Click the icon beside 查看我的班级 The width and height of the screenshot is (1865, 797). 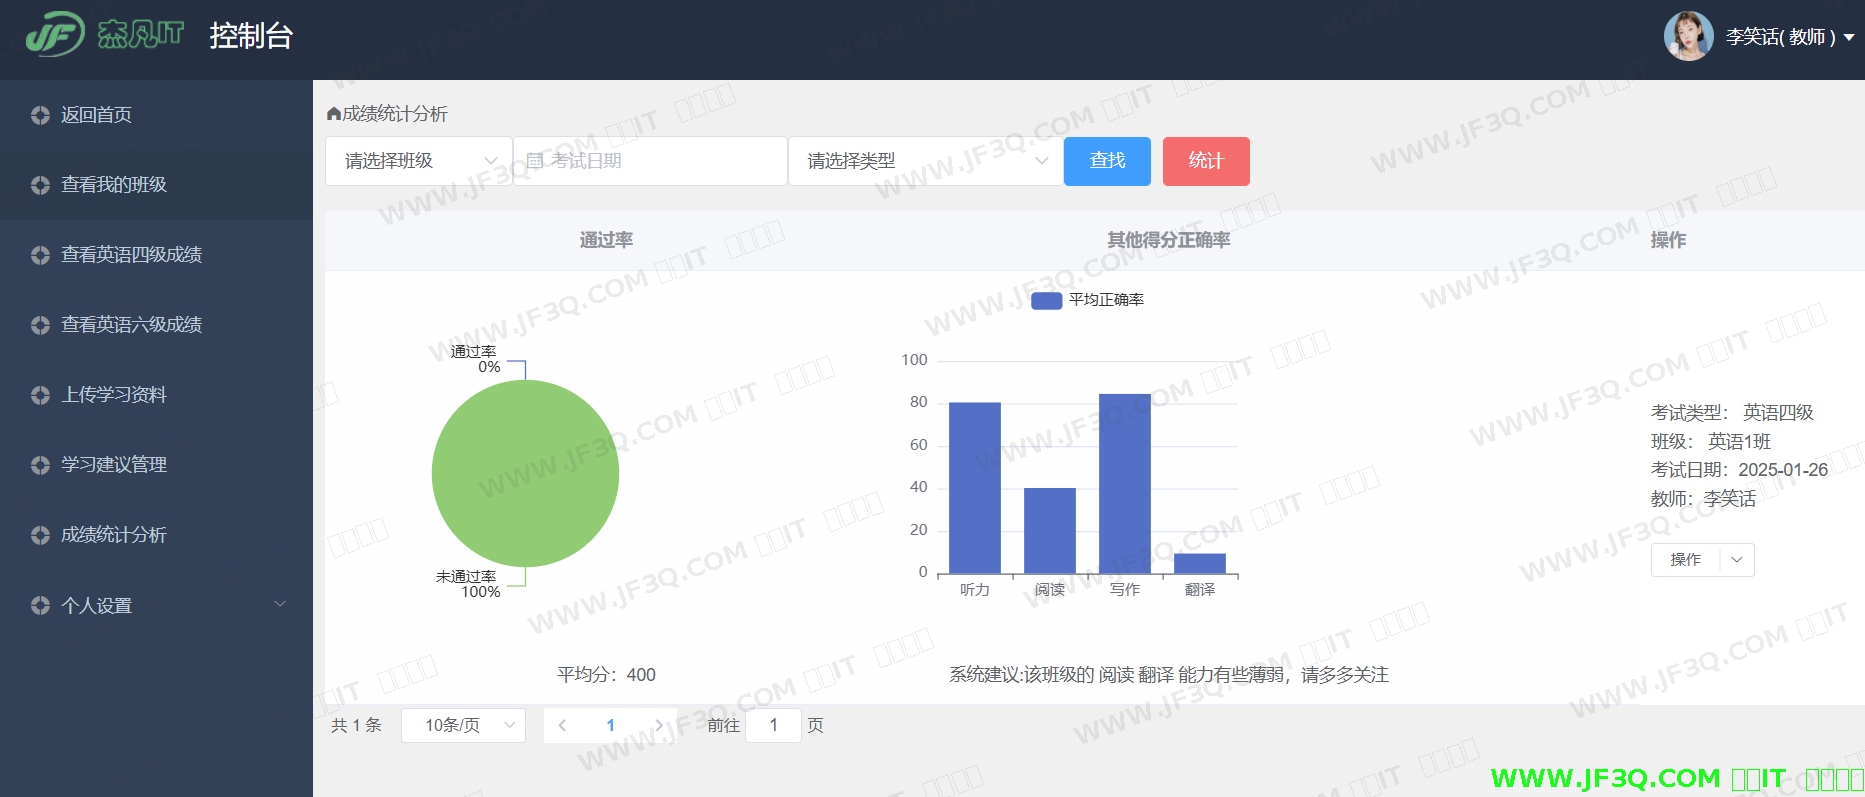(x=40, y=185)
